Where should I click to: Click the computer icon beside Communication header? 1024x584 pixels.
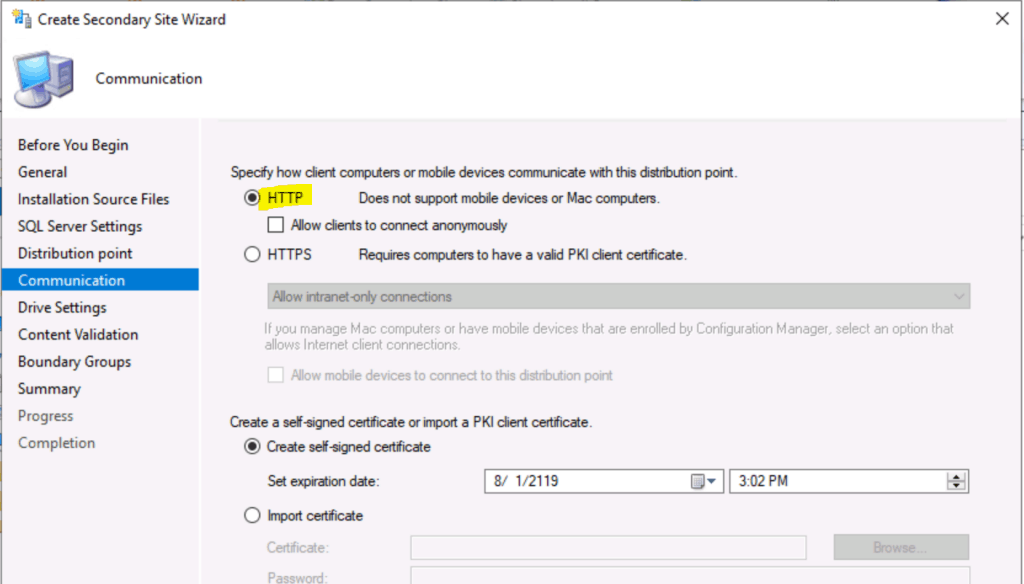coord(44,79)
